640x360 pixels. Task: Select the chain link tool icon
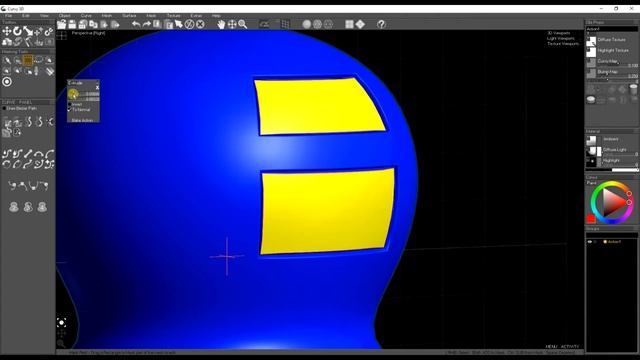tap(49, 31)
